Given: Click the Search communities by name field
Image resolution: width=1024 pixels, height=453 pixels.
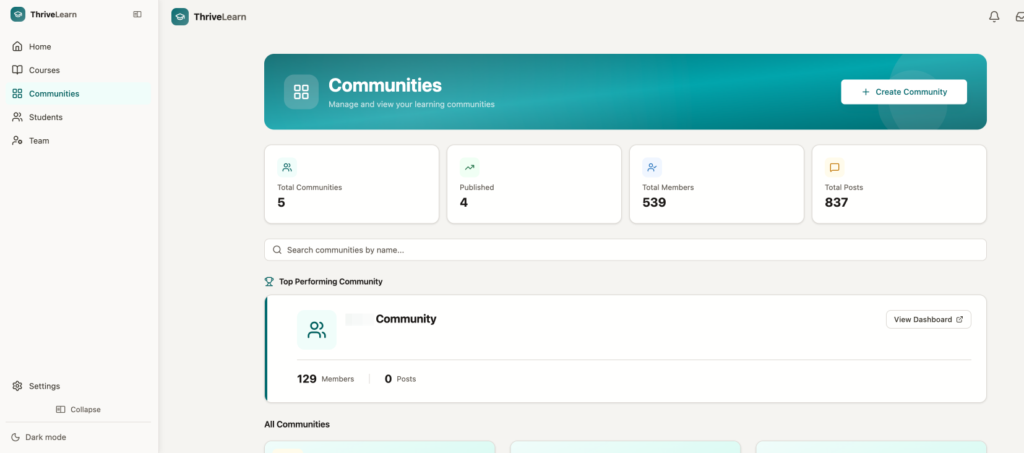Looking at the screenshot, I should point(625,250).
